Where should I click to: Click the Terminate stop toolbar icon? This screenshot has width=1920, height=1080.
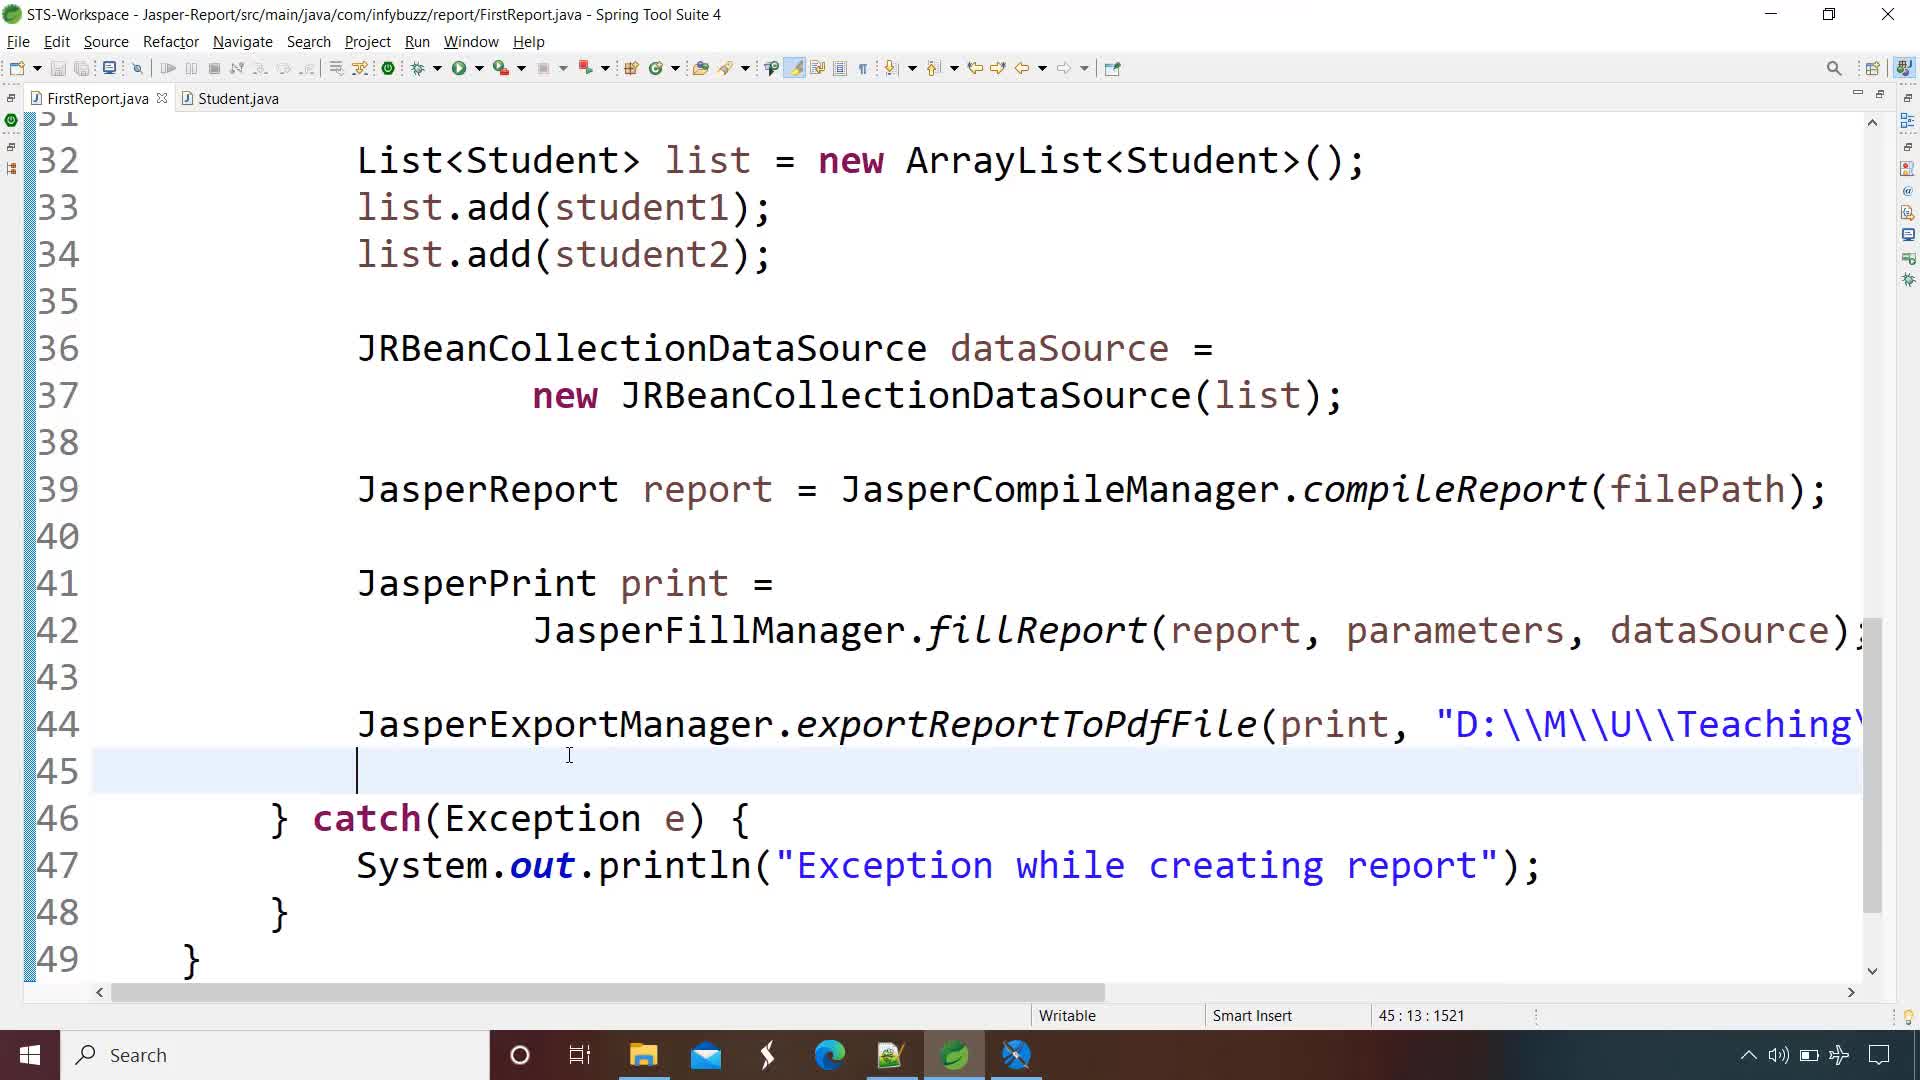coord(214,68)
